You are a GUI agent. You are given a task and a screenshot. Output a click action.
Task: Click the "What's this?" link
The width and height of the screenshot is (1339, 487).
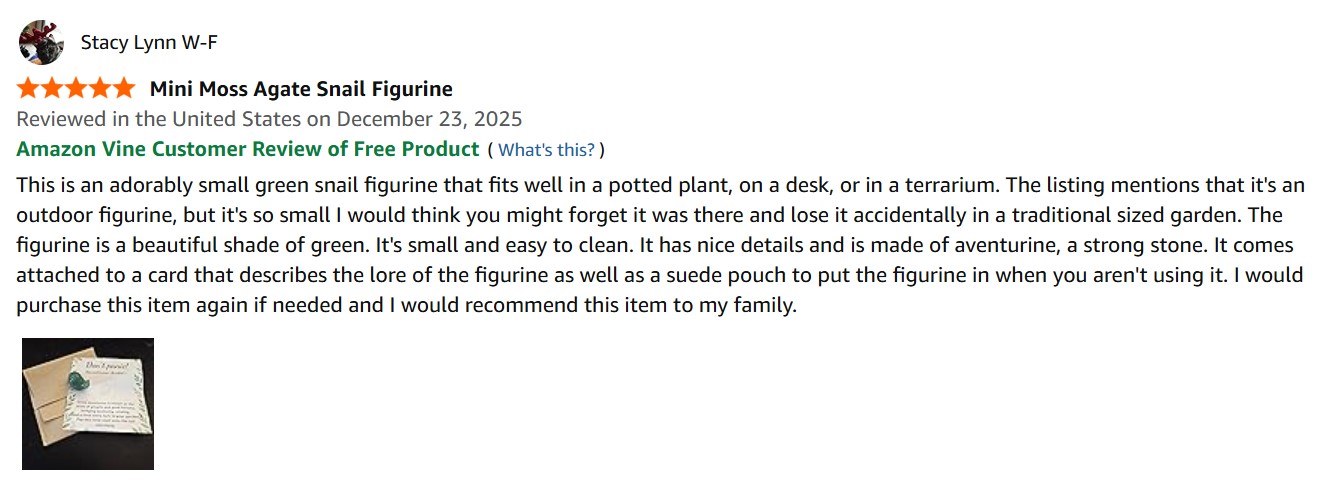546,150
